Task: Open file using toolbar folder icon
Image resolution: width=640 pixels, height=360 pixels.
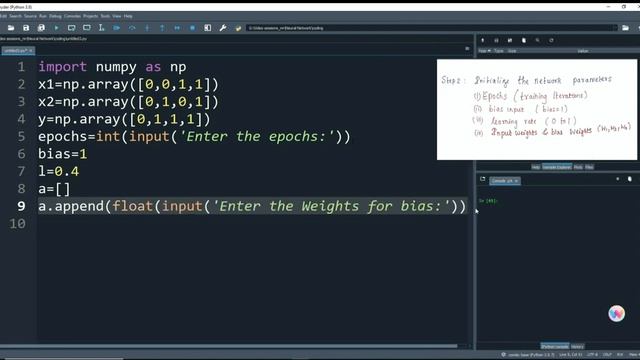Action: [11, 28]
